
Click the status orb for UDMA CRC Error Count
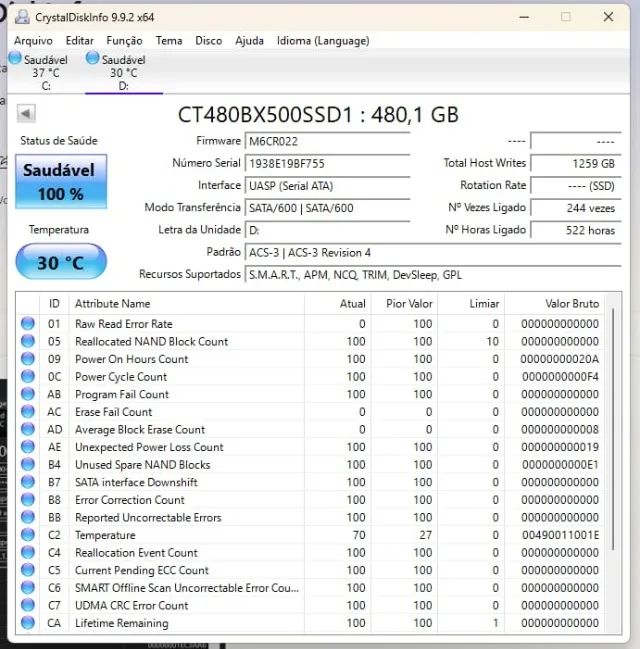(28, 605)
